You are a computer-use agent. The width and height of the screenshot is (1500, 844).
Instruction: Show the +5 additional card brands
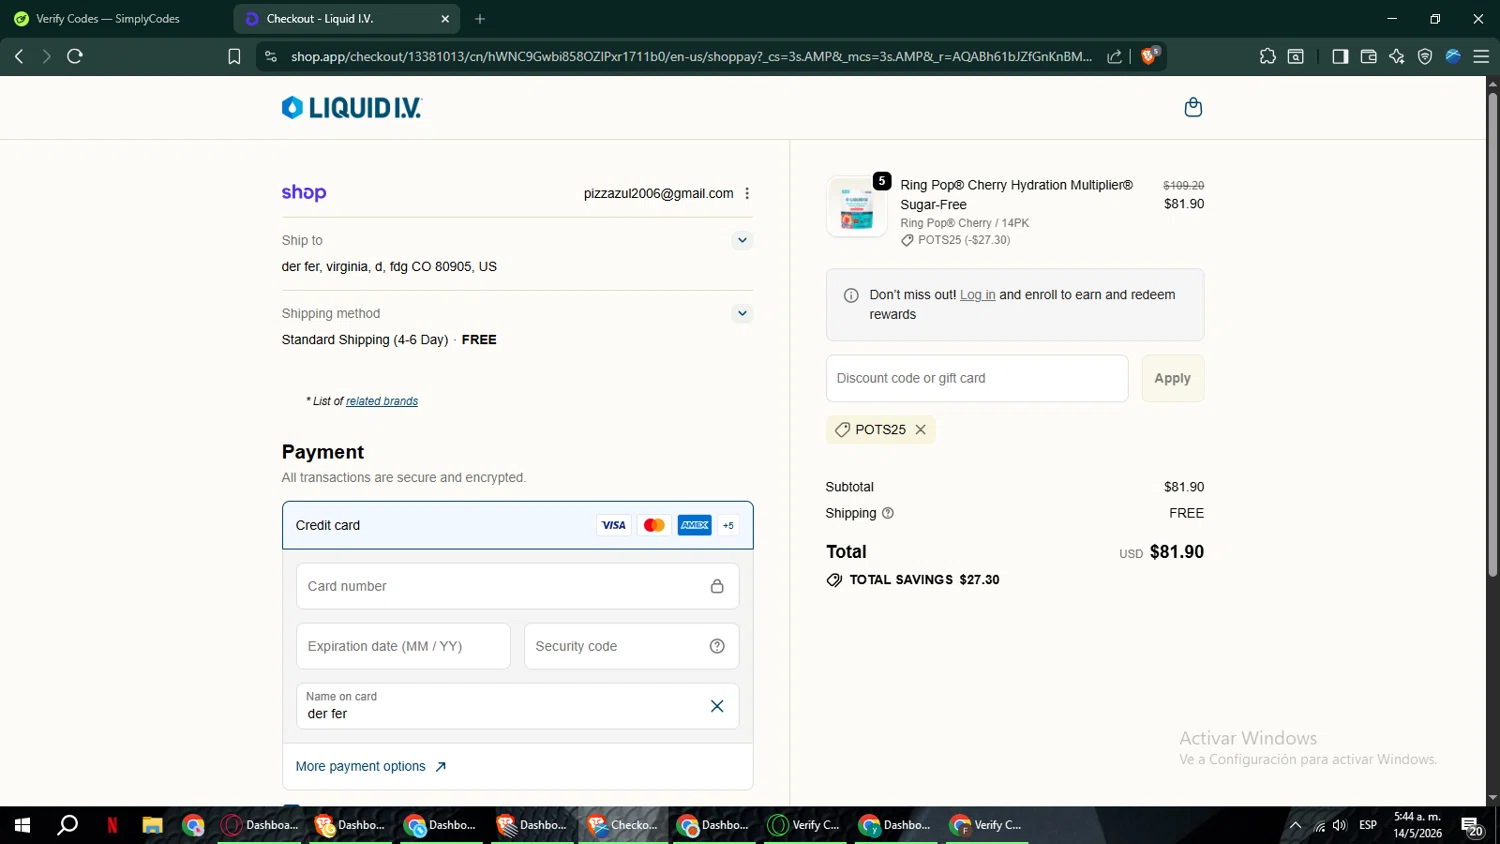[x=729, y=525]
